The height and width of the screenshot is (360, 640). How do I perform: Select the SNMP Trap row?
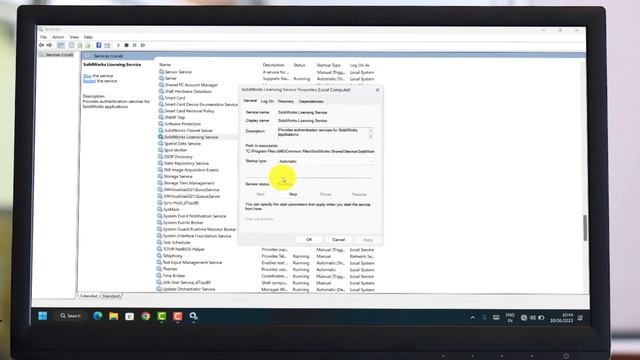point(175,117)
